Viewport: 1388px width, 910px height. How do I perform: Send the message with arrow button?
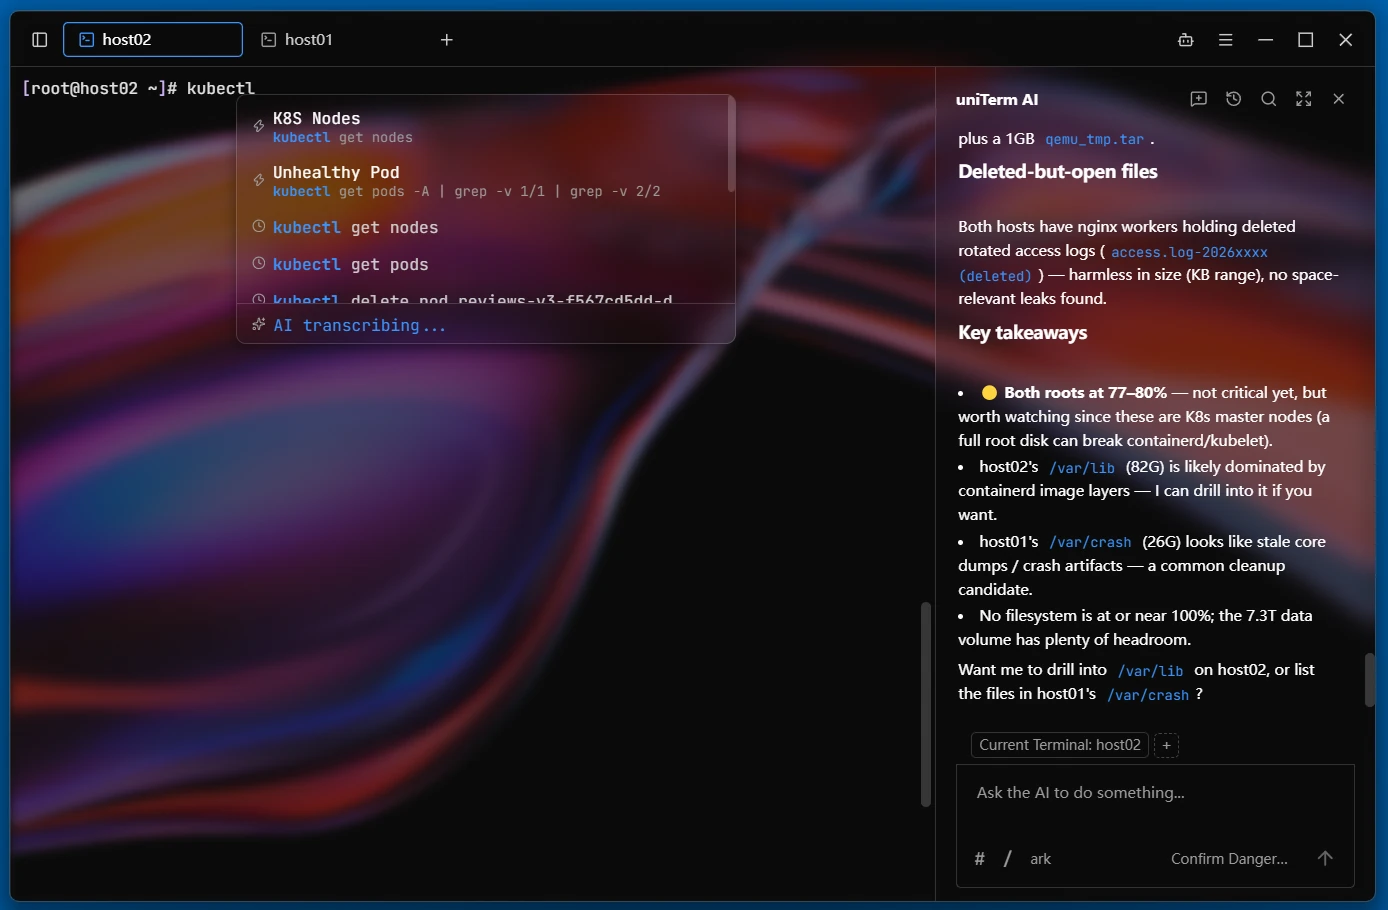point(1325,858)
